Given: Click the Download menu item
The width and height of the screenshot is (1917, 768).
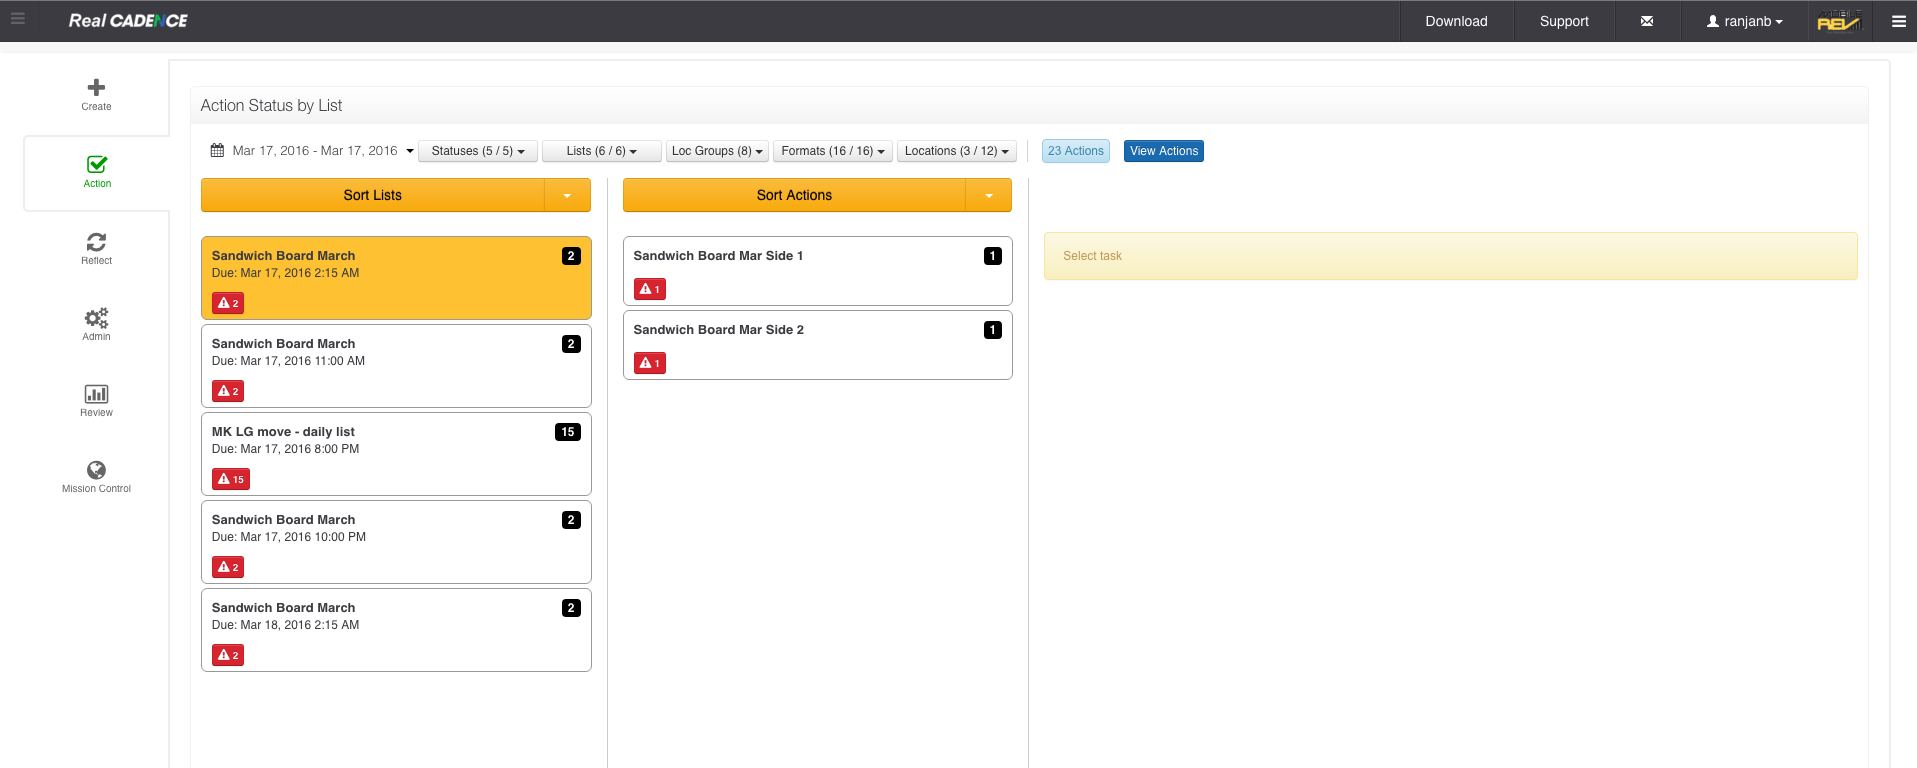Looking at the screenshot, I should coord(1456,21).
